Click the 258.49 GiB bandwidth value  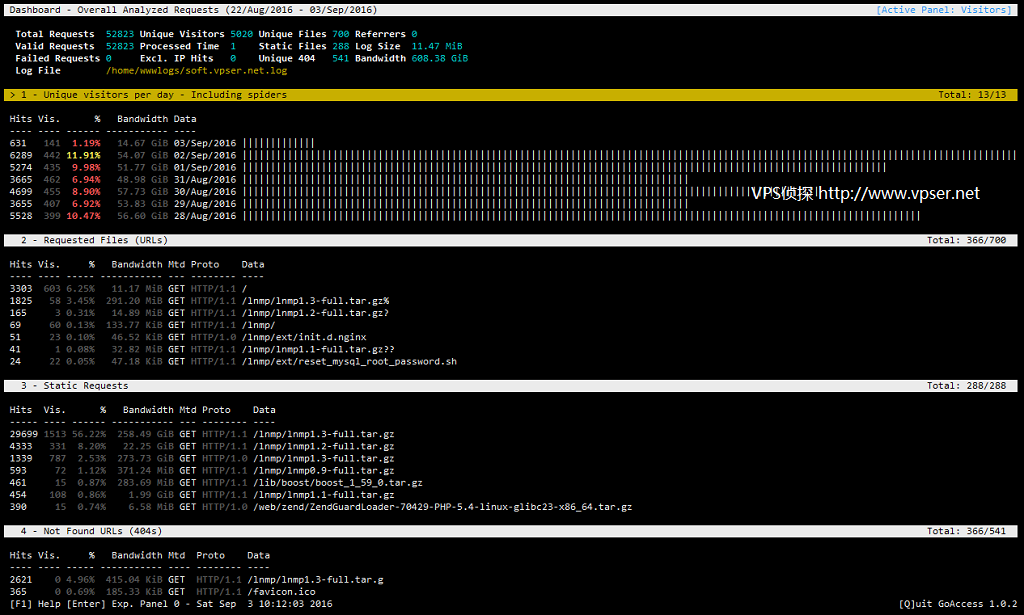146,434
